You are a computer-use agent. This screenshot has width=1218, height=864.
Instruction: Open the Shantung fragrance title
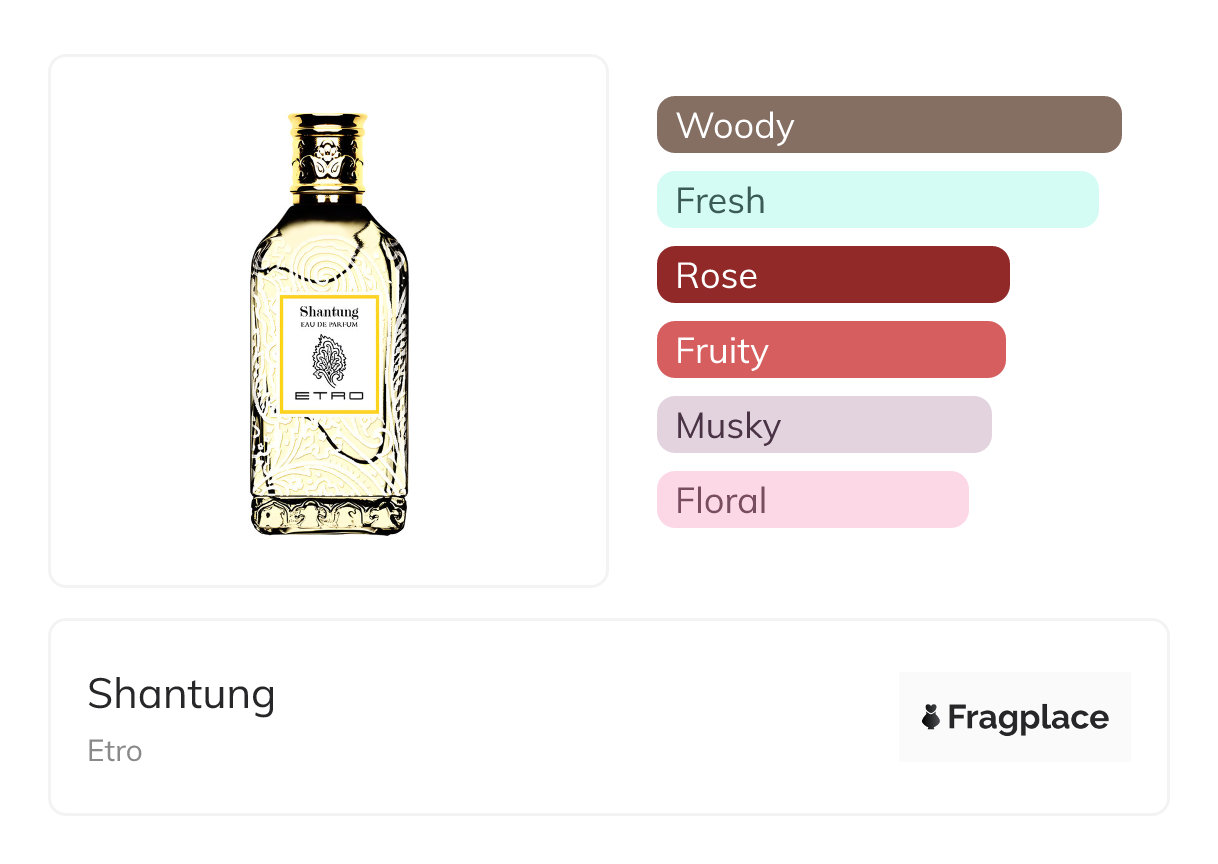pyautogui.click(x=181, y=694)
